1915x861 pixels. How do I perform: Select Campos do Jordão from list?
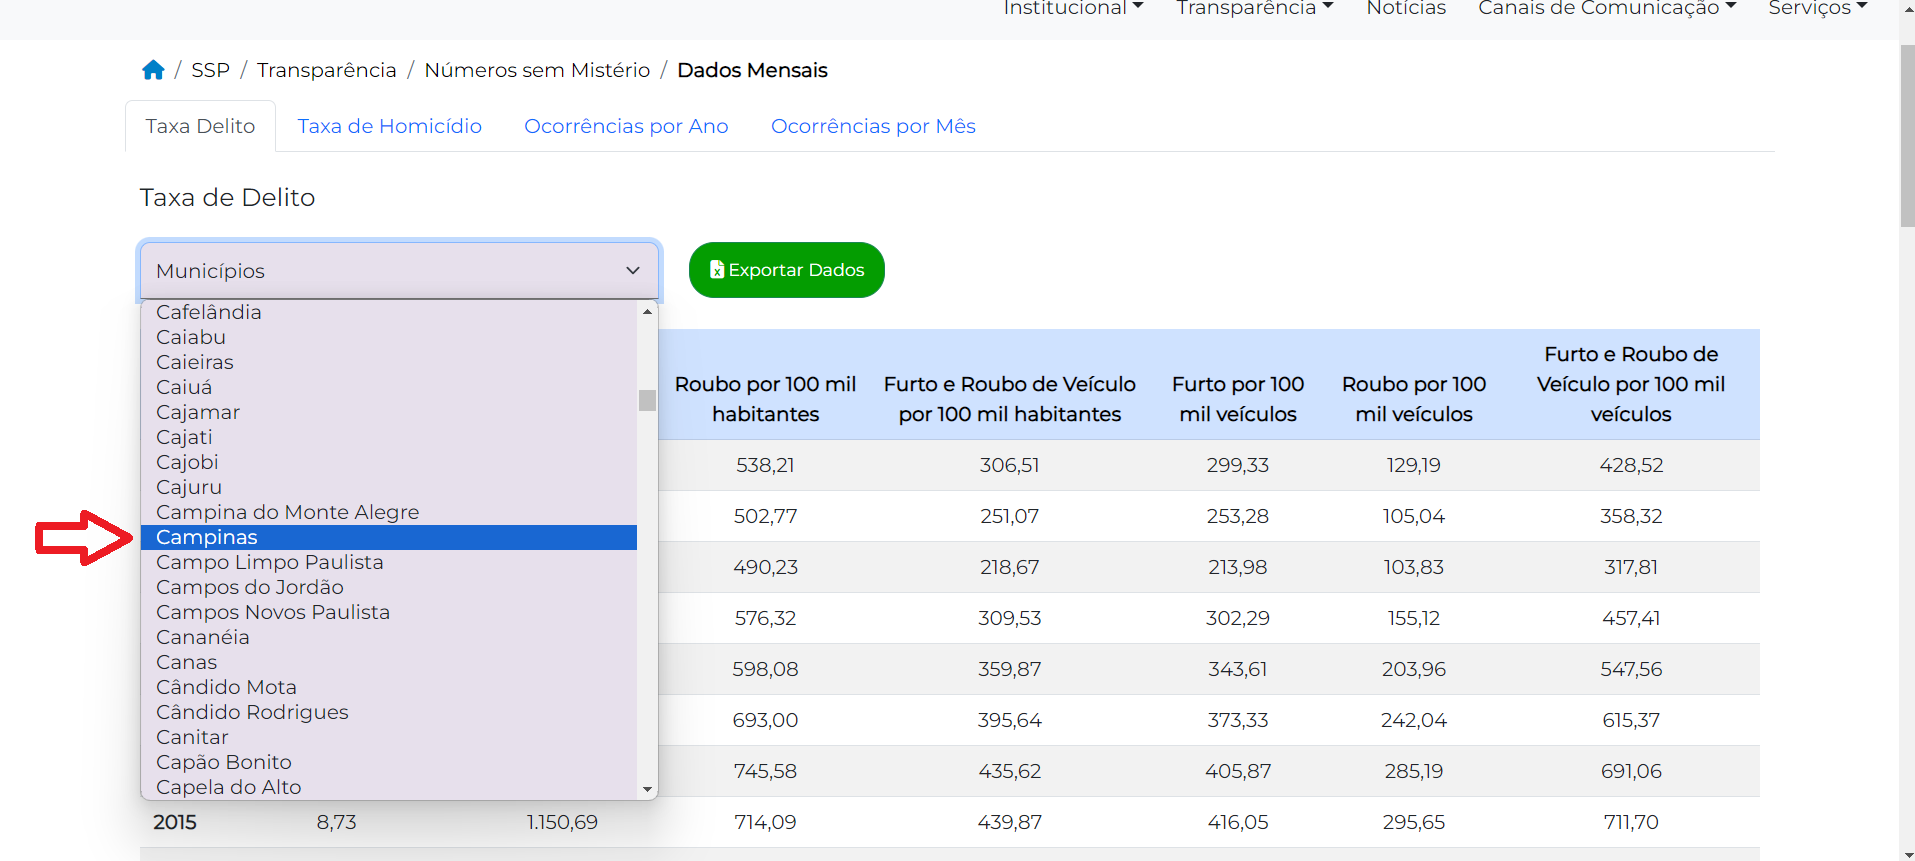[250, 587]
